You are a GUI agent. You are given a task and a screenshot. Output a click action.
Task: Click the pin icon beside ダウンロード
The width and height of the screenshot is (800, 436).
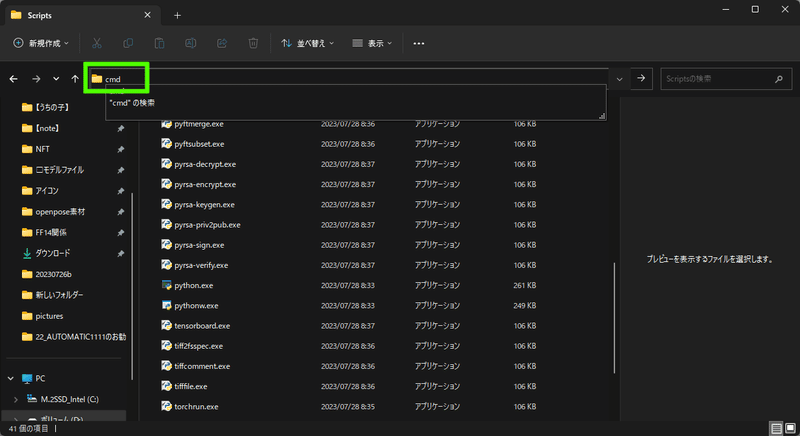click(121, 254)
